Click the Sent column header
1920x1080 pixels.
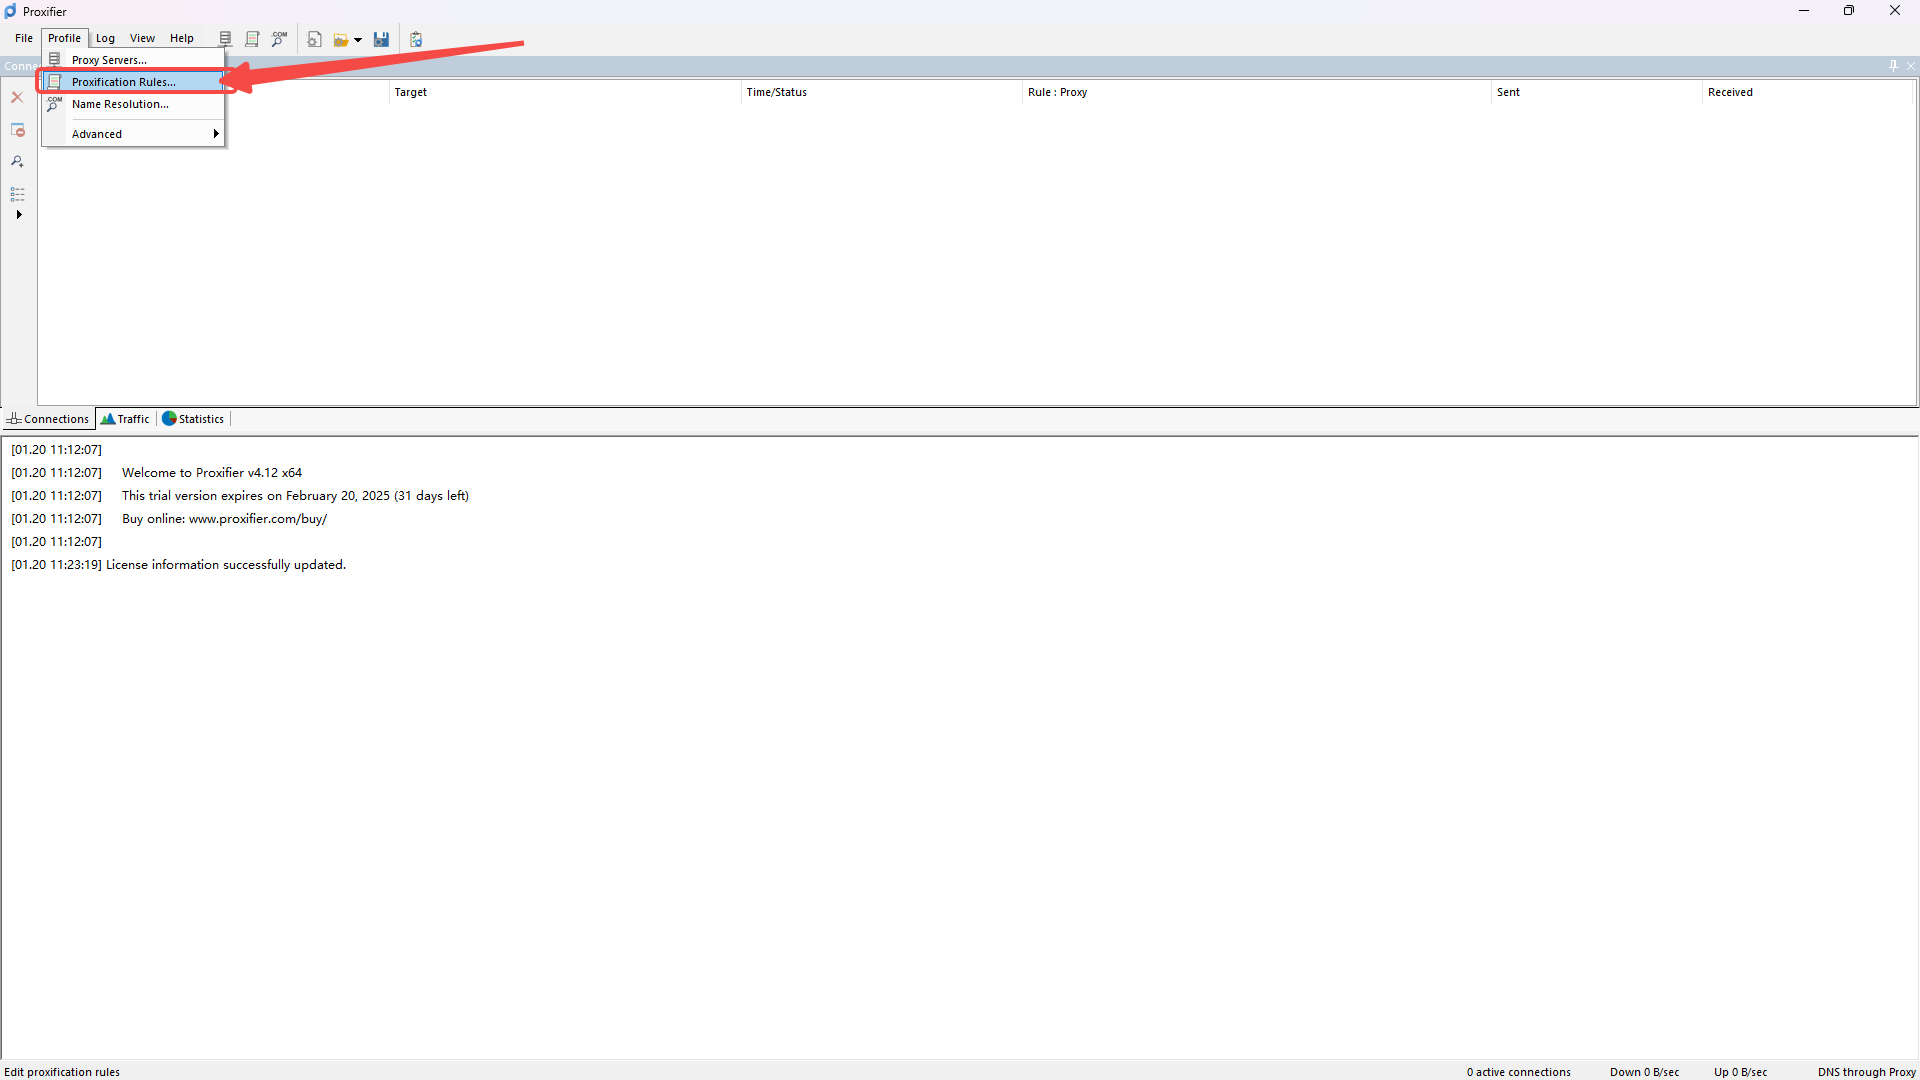click(x=1597, y=92)
